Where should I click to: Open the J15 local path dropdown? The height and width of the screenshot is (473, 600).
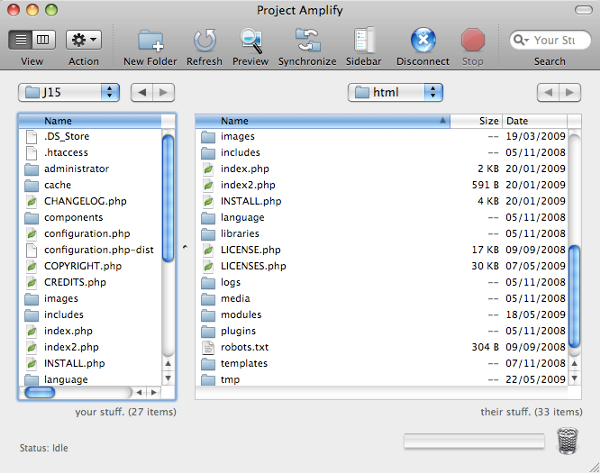pyautogui.click(x=69, y=92)
